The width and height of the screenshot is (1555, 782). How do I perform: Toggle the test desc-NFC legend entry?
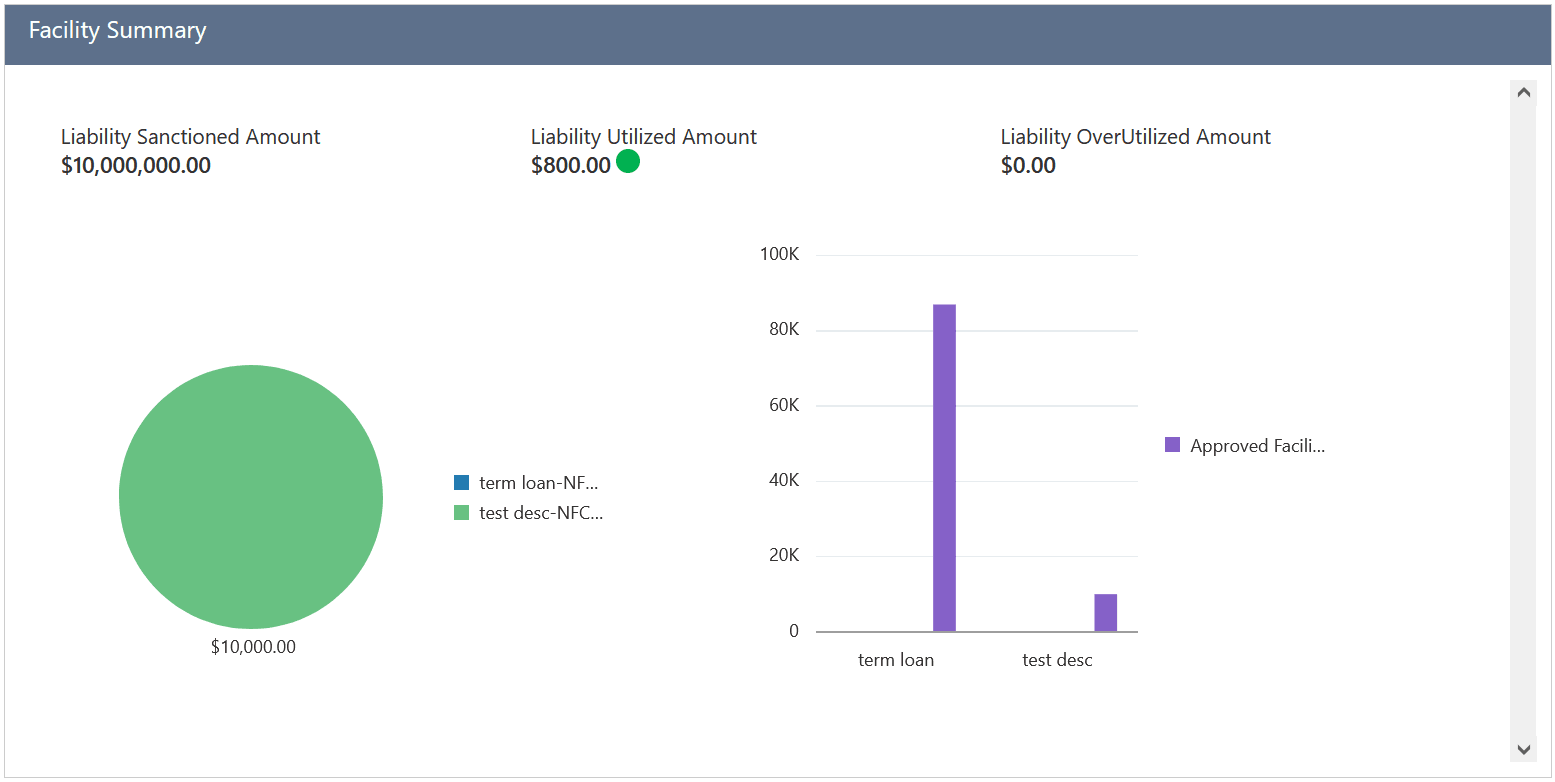[x=540, y=512]
